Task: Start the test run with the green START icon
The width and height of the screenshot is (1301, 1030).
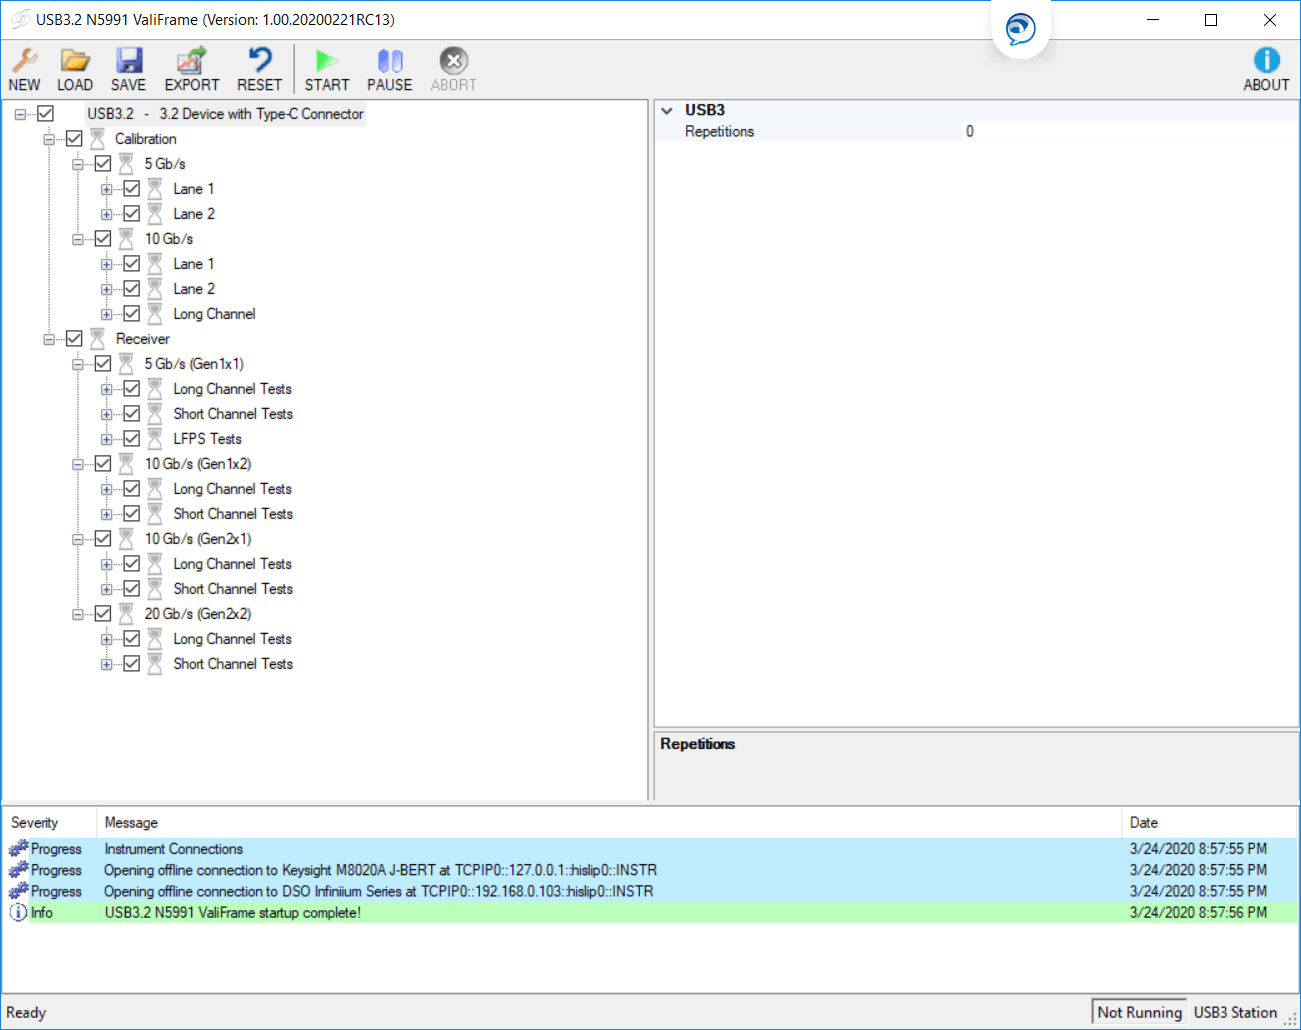Action: pyautogui.click(x=326, y=68)
